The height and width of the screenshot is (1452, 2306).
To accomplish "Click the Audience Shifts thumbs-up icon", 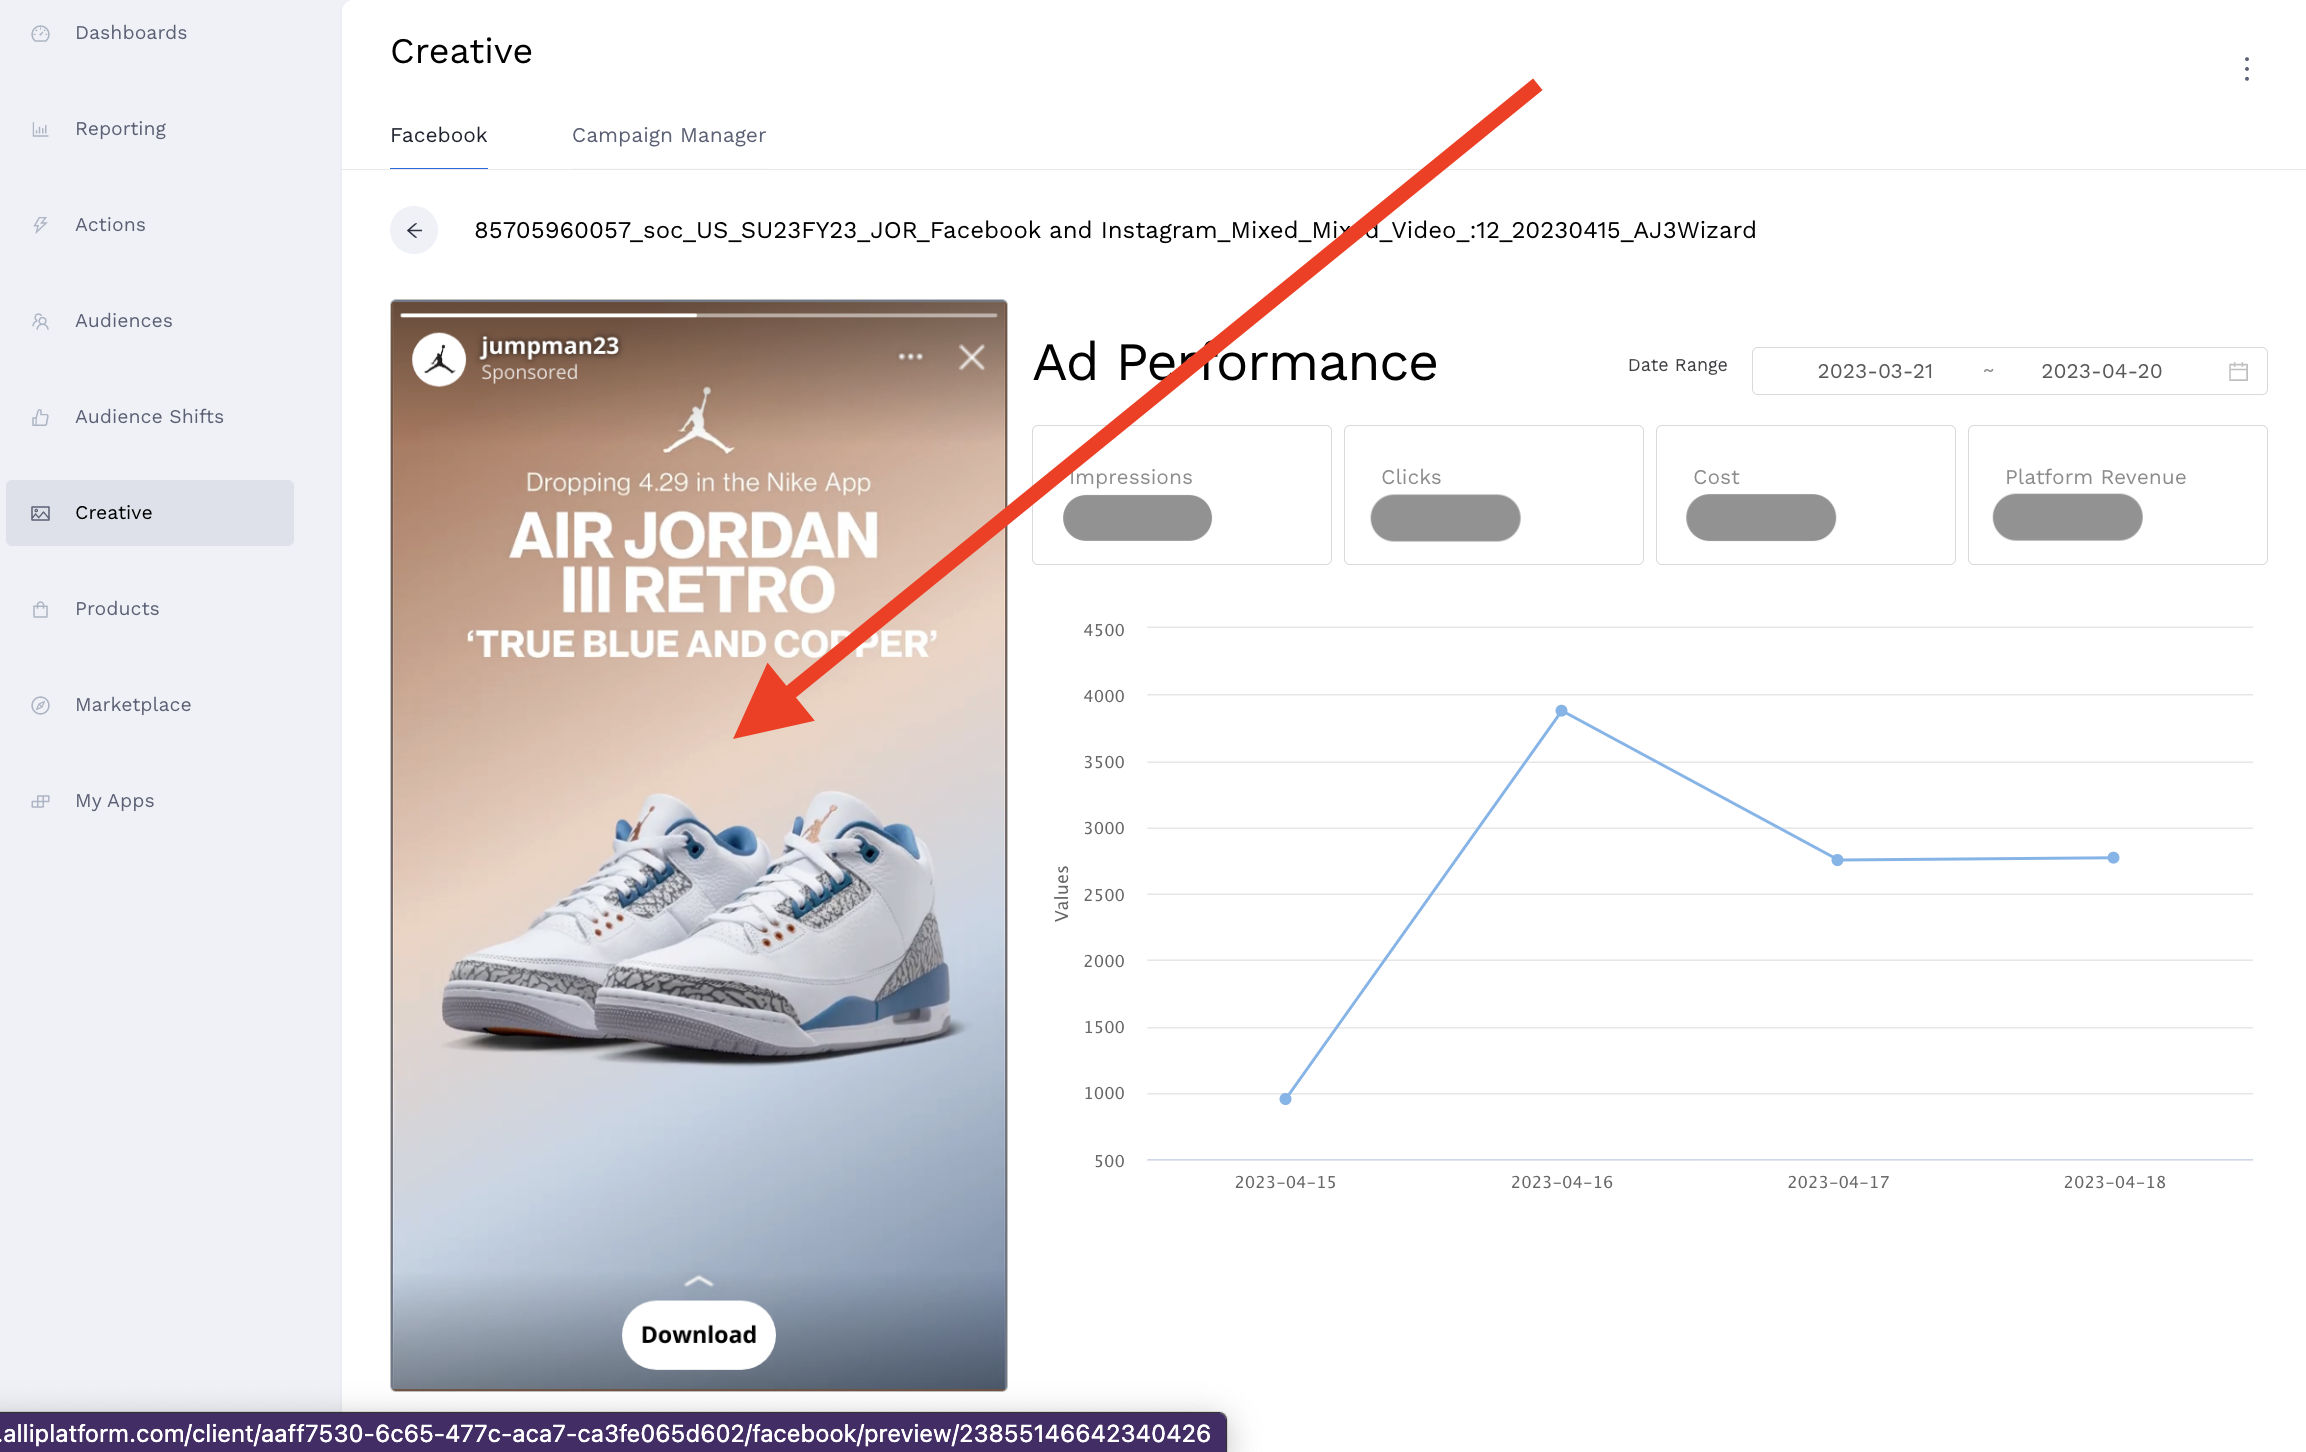I will tap(40, 417).
